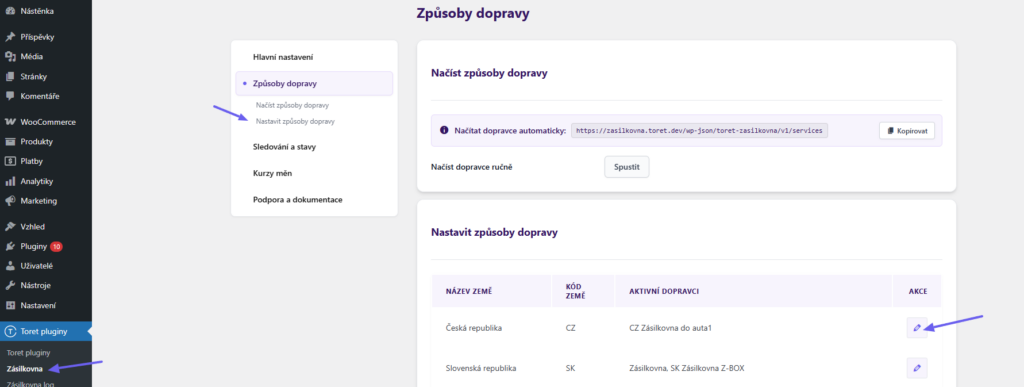Click the Česká republika country cell
The image size is (1024, 387).
[473, 328]
